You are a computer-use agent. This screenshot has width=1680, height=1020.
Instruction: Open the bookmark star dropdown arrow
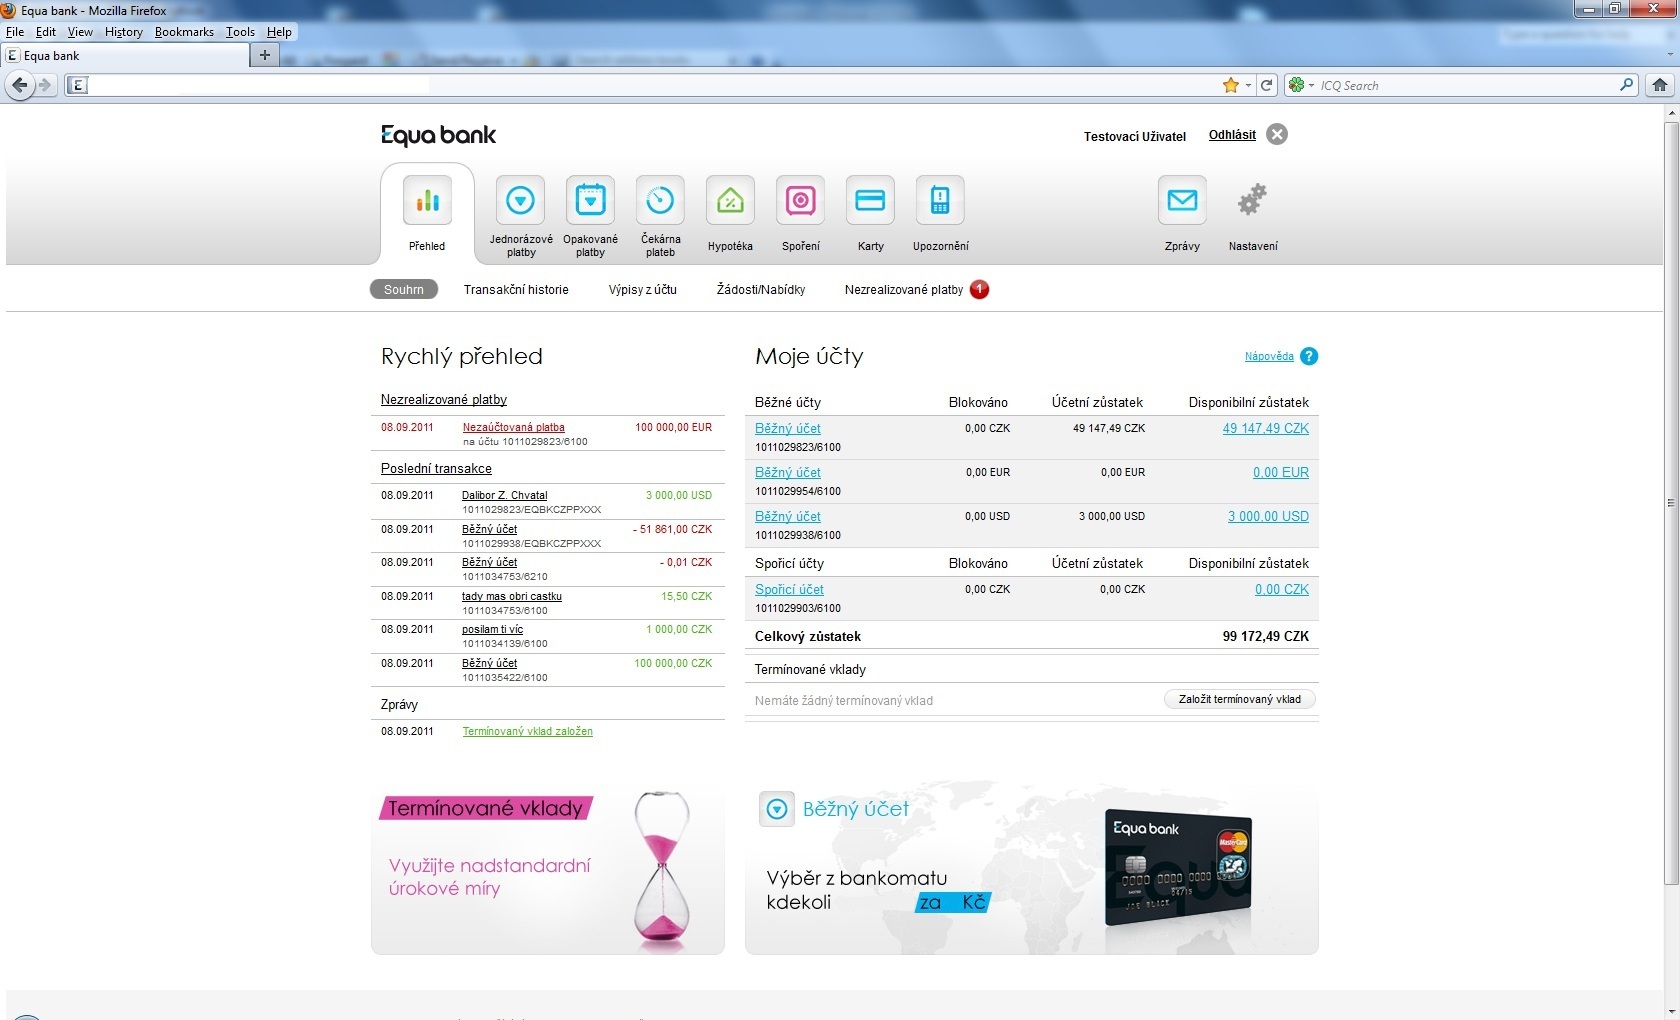[x=1248, y=86]
